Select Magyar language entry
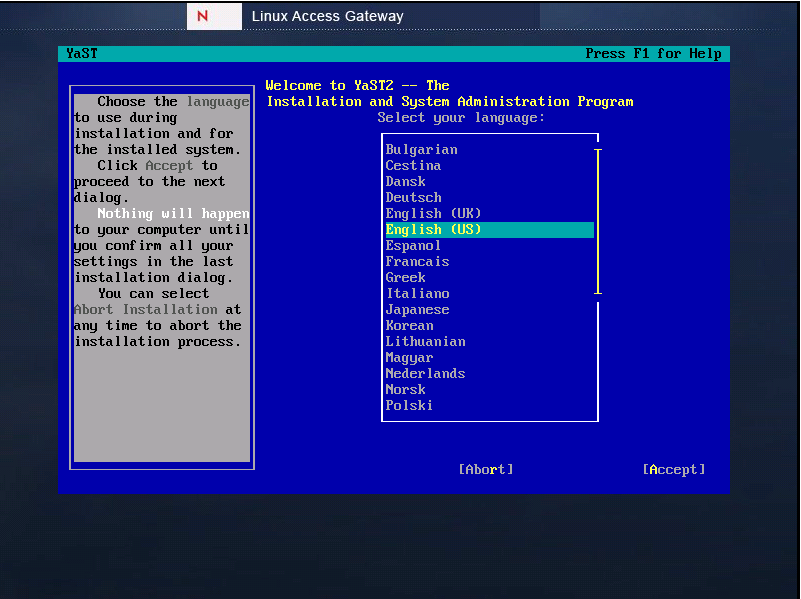 [x=489, y=357]
